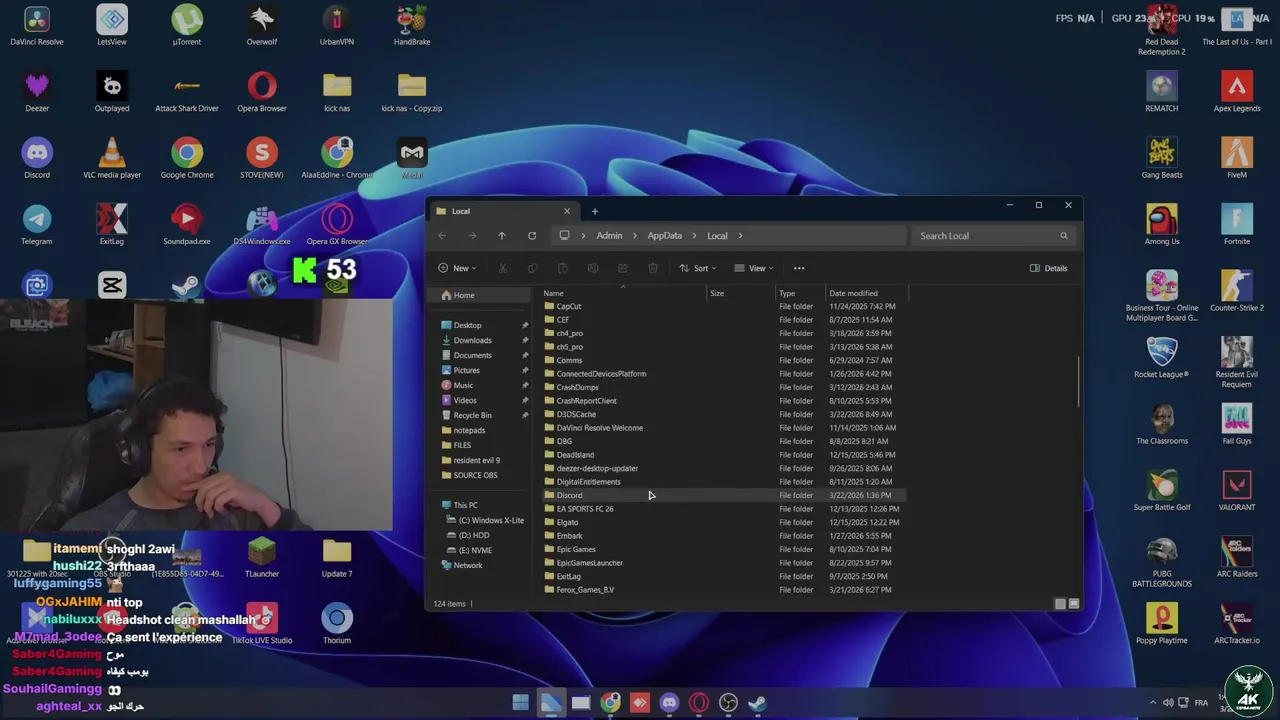The height and width of the screenshot is (720, 1280).
Task: Open the New dropdown in Explorer
Action: pos(458,268)
